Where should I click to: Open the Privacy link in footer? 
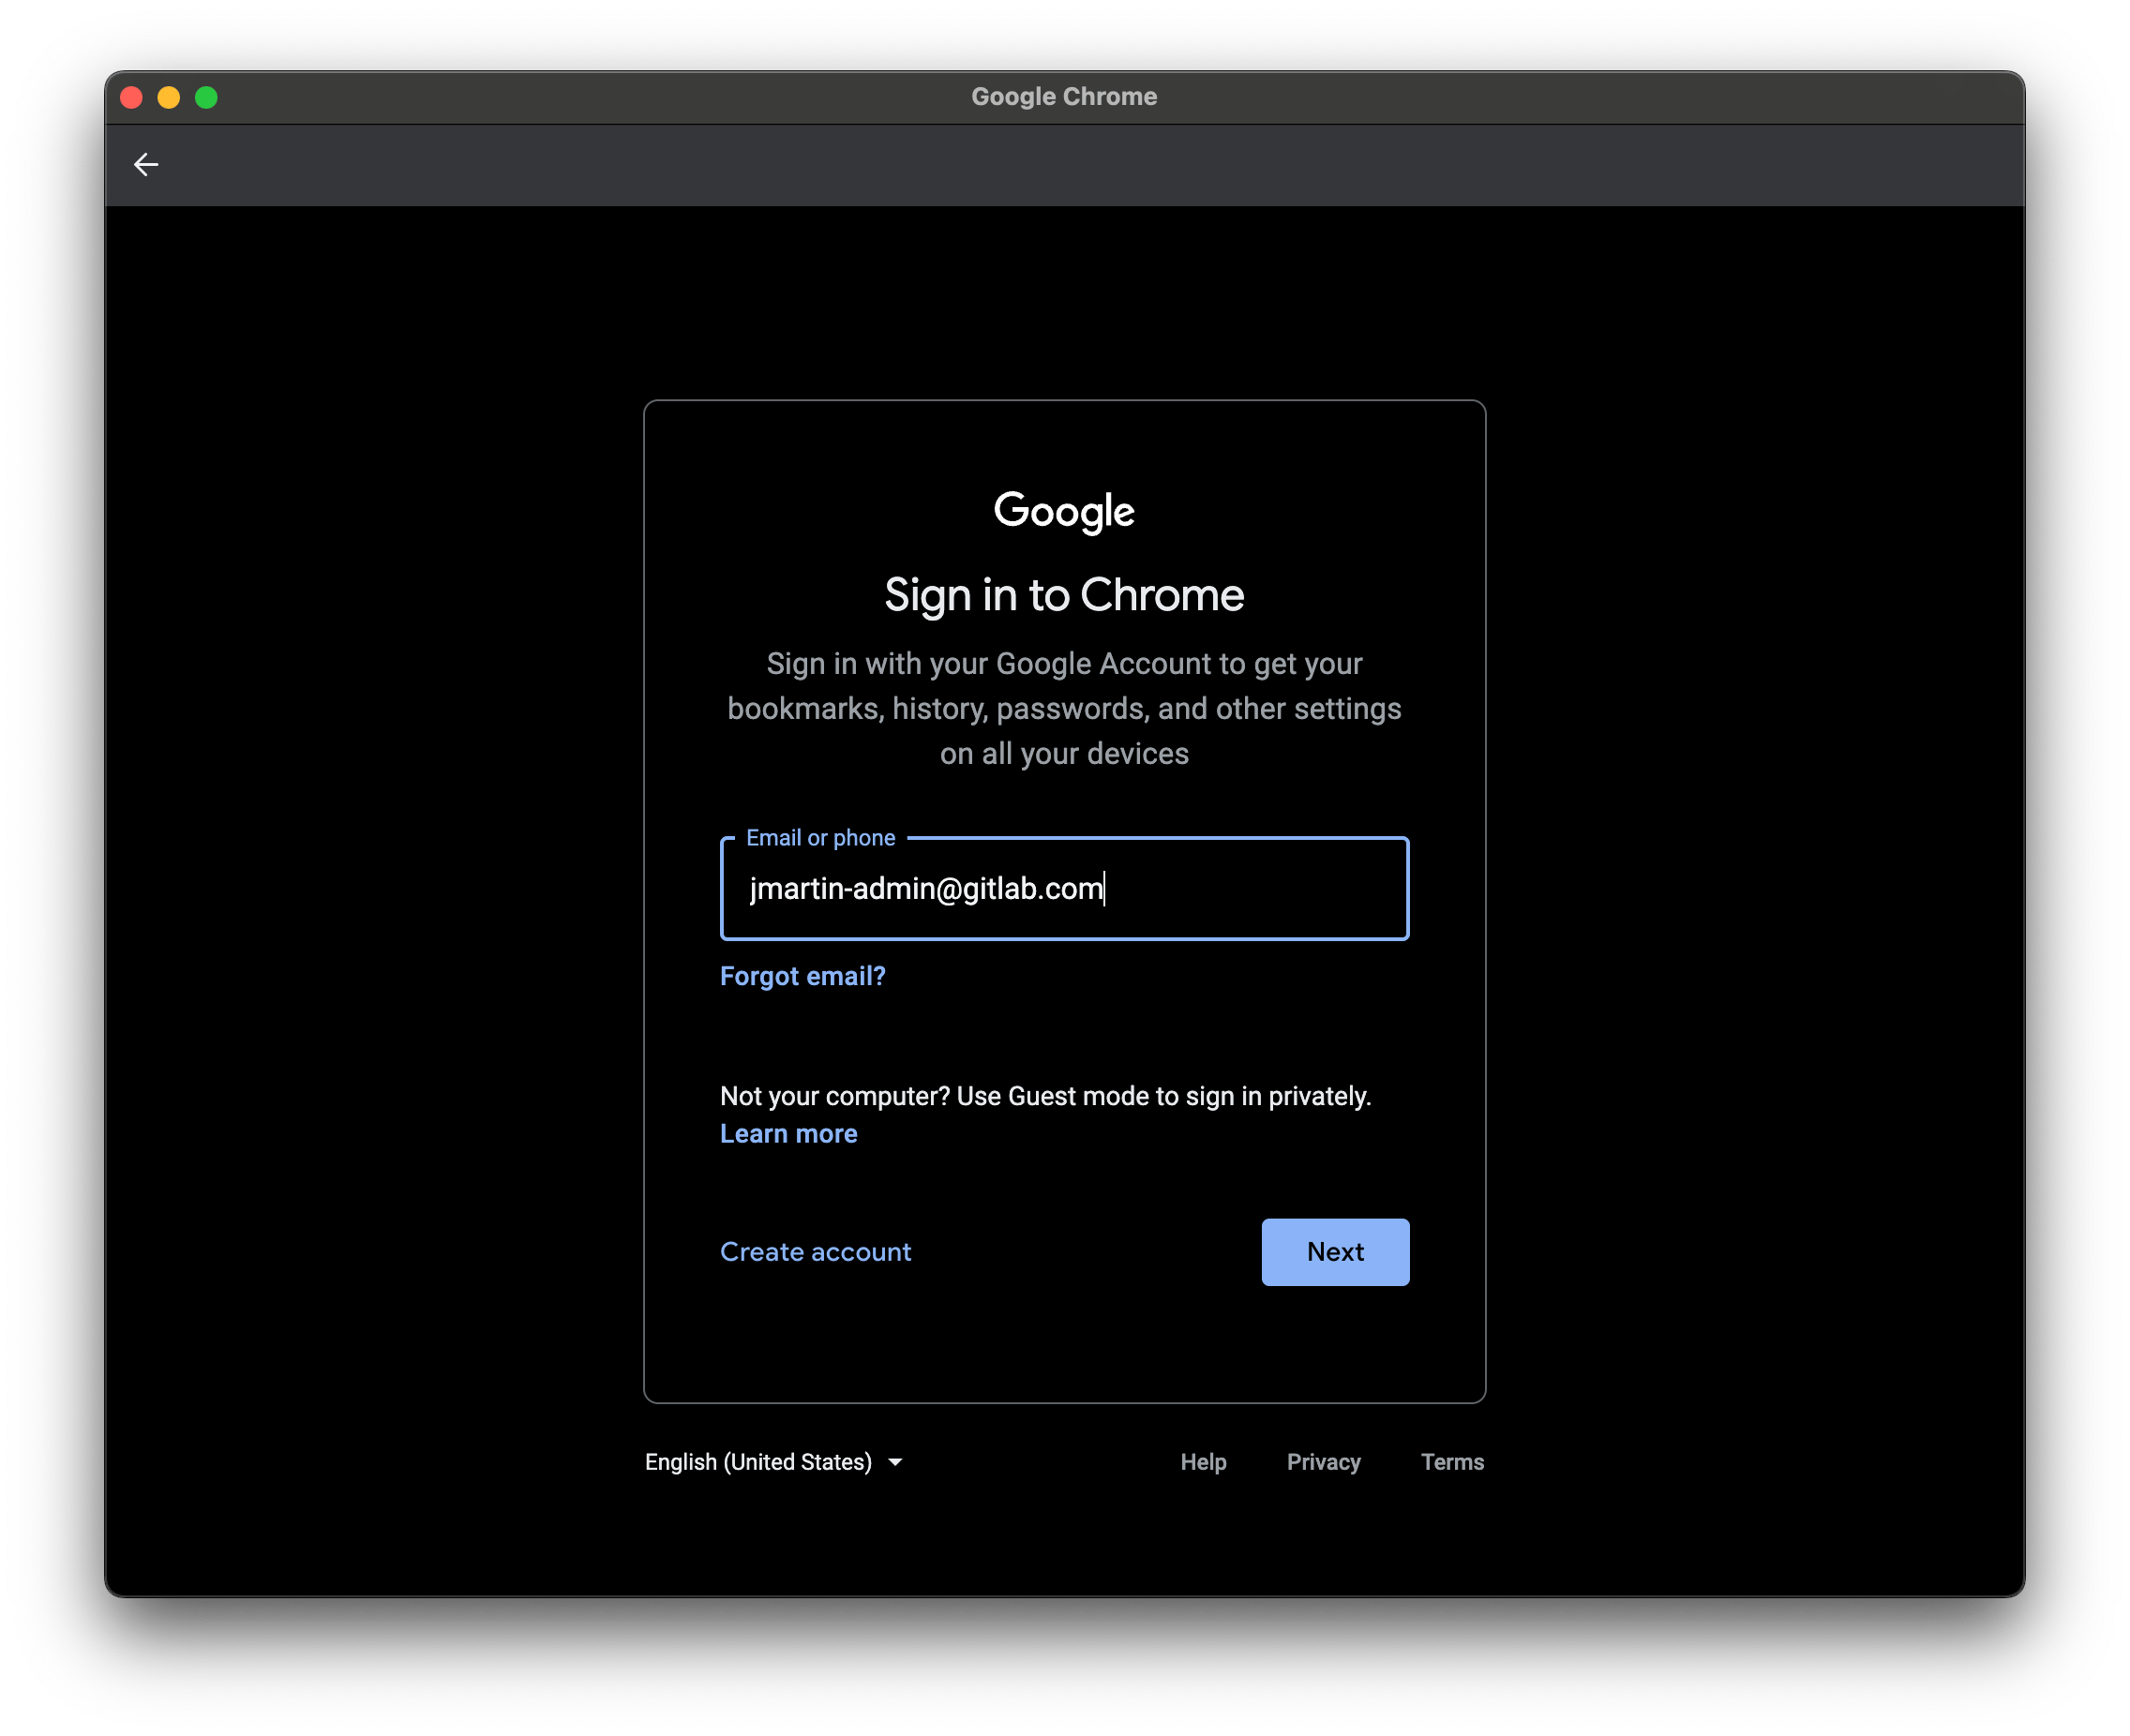(x=1323, y=1461)
